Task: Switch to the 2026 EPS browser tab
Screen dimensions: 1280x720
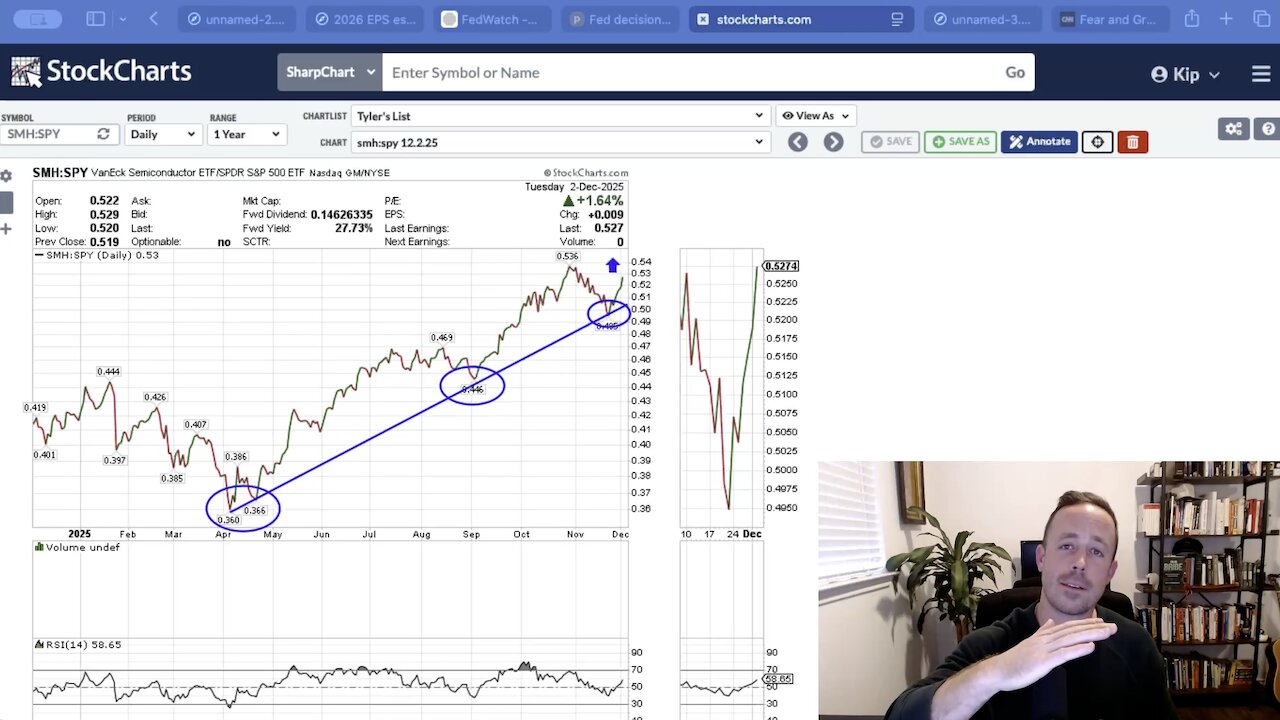Action: pyautogui.click(x=364, y=19)
